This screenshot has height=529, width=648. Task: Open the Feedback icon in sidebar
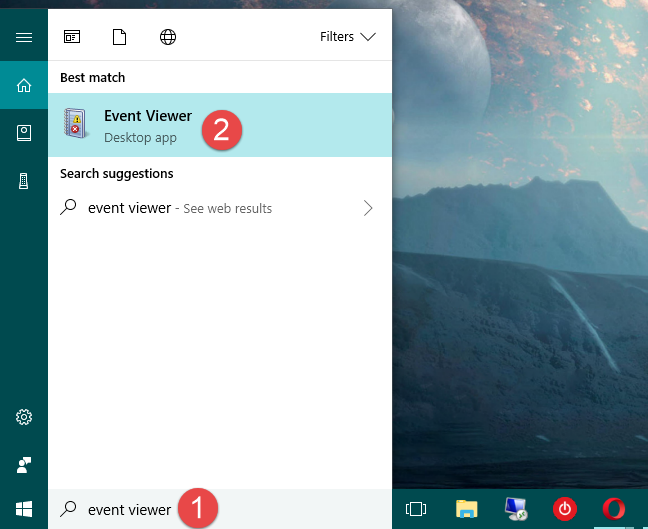pyautogui.click(x=24, y=465)
